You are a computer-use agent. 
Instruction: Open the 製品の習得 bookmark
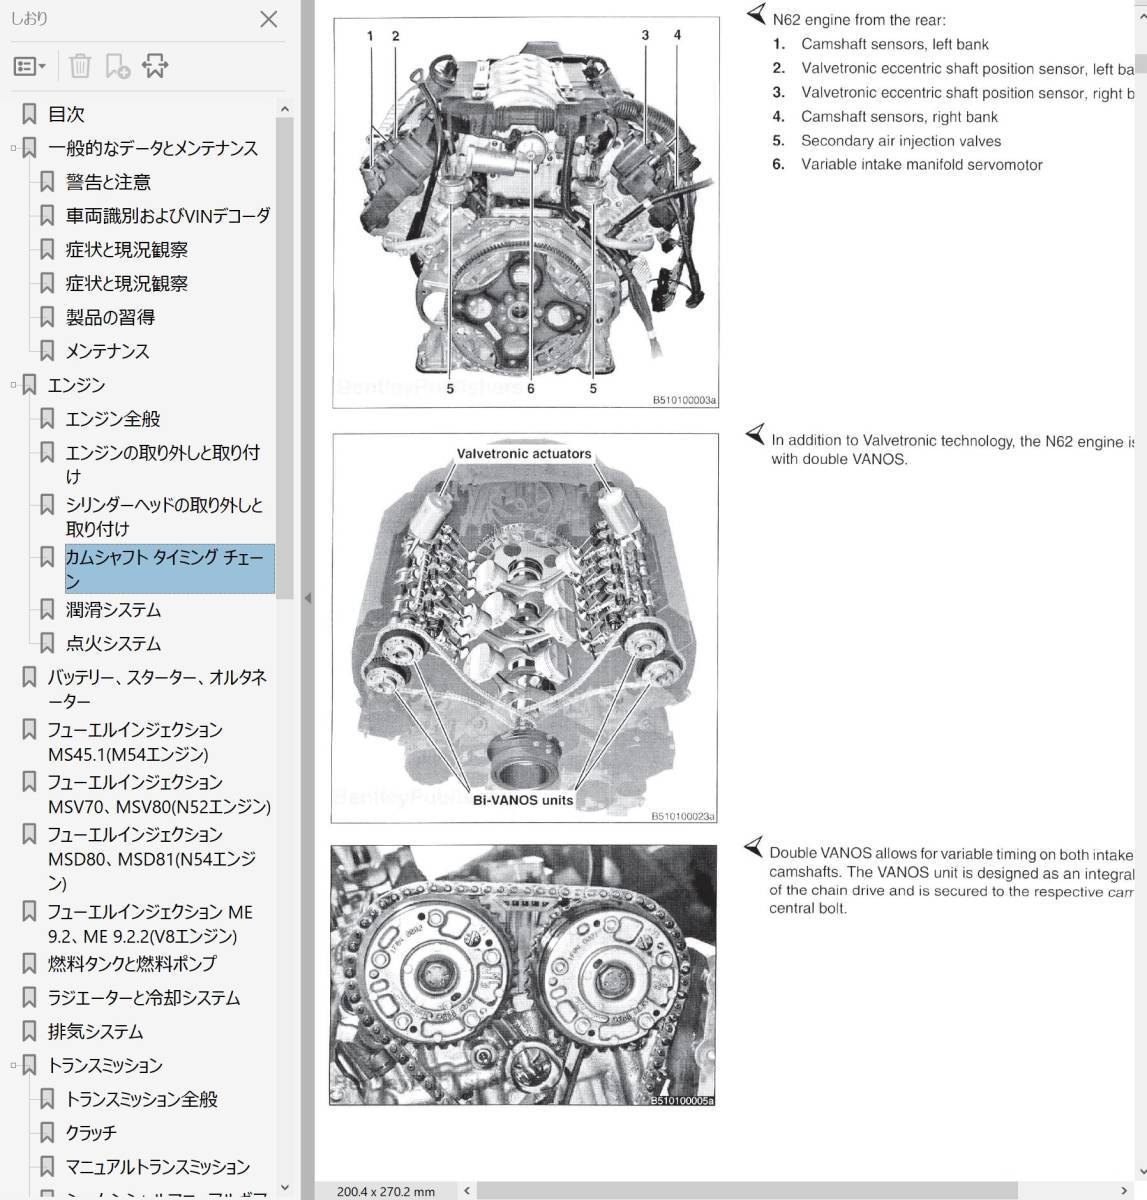(110, 317)
